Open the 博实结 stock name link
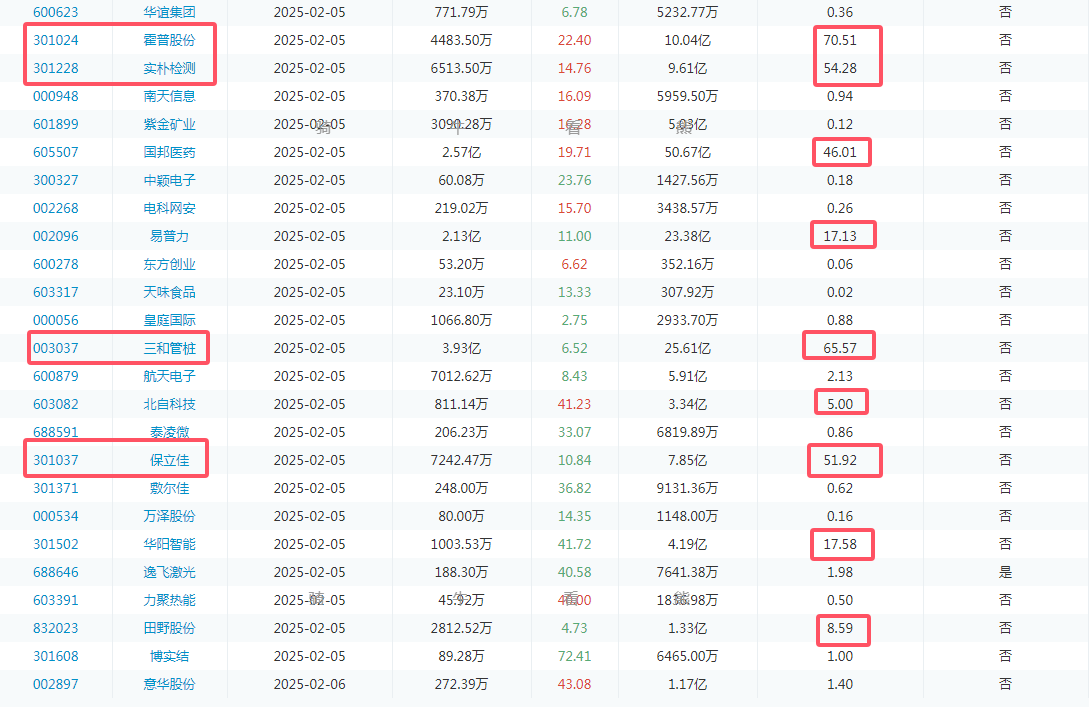Screen dimensions: 1089x707 169,656
